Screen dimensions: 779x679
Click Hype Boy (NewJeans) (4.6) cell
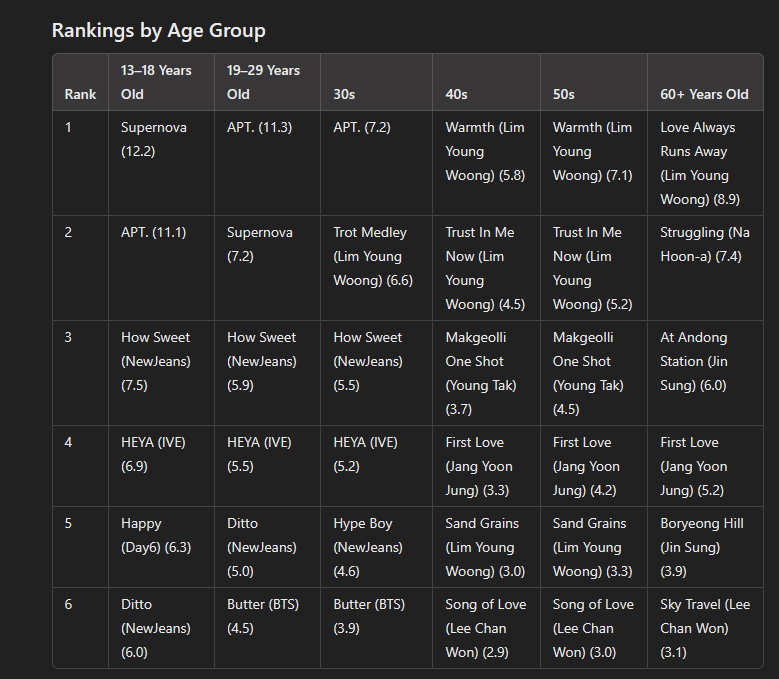(377, 547)
